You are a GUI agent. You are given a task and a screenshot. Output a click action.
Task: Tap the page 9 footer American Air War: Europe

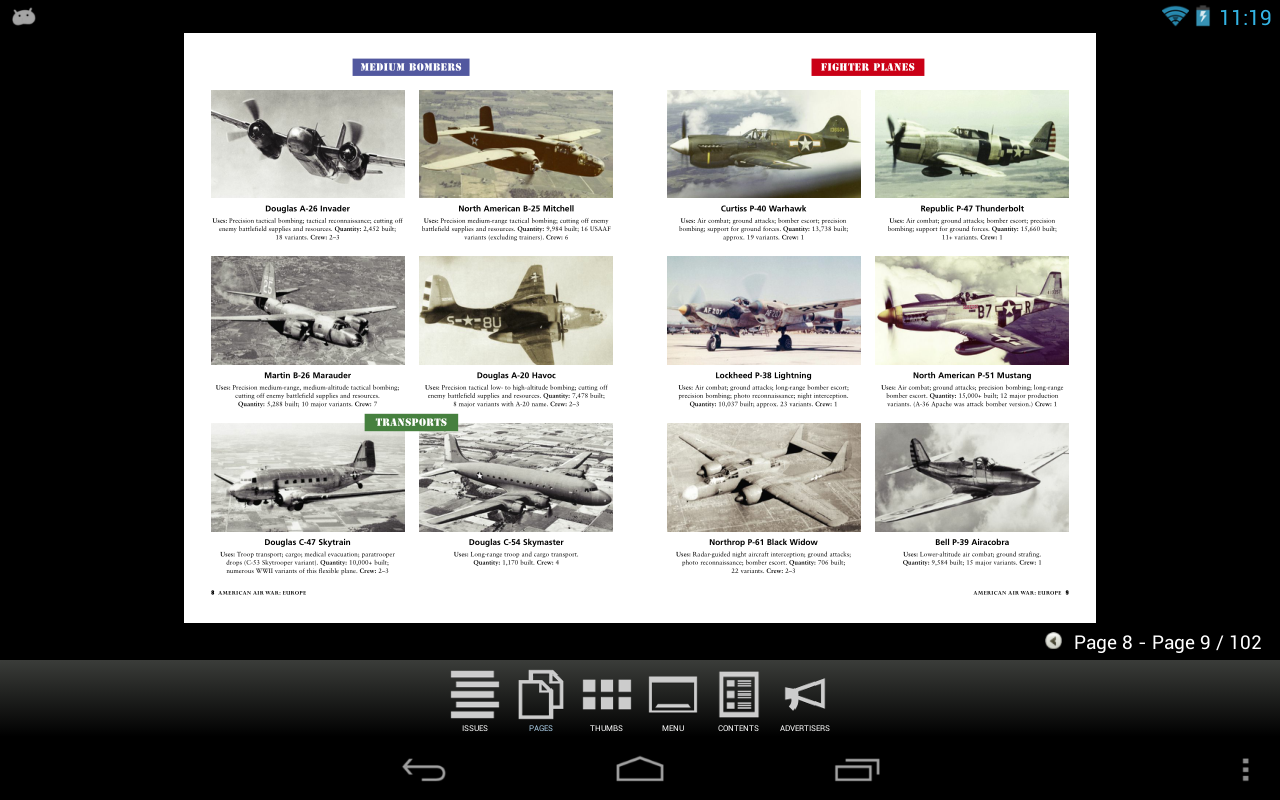pyautogui.click(x=1017, y=592)
